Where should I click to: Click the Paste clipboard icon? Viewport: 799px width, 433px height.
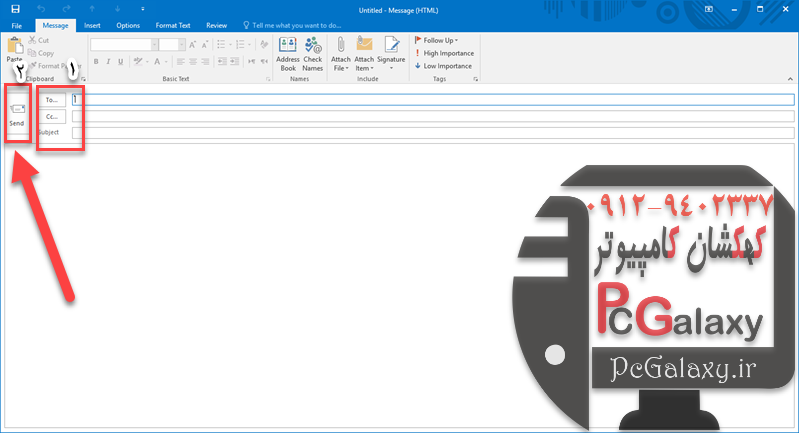(14, 46)
